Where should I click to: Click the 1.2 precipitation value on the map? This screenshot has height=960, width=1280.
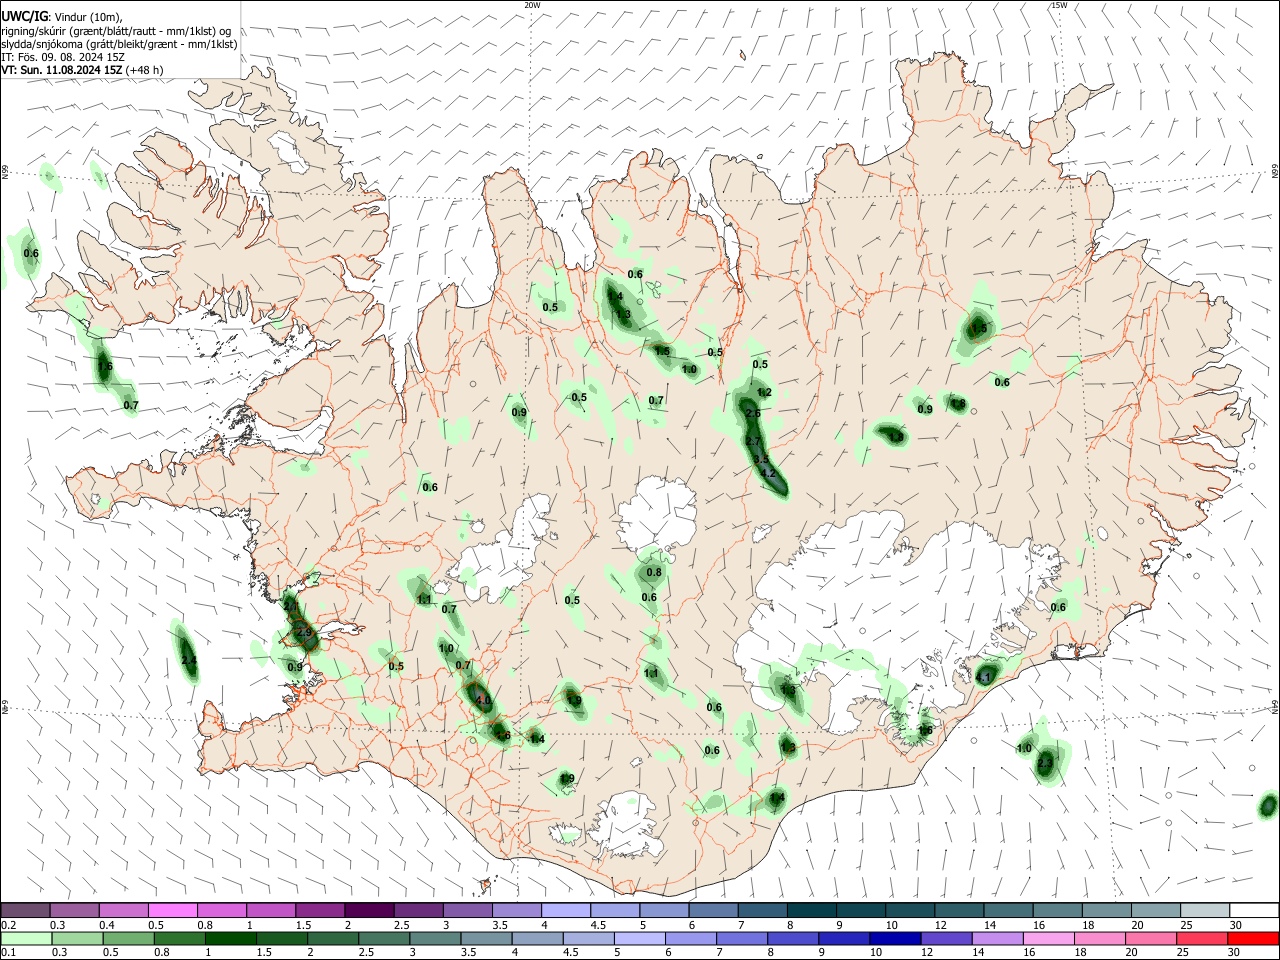765,393
